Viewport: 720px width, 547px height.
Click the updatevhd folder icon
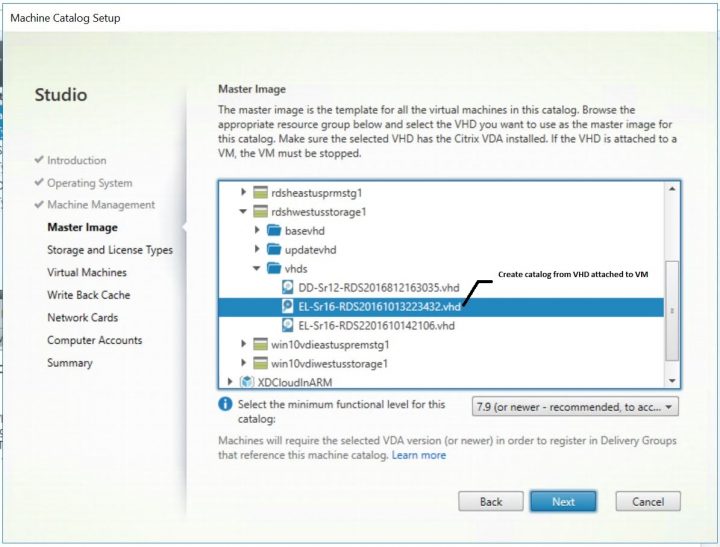click(x=274, y=249)
